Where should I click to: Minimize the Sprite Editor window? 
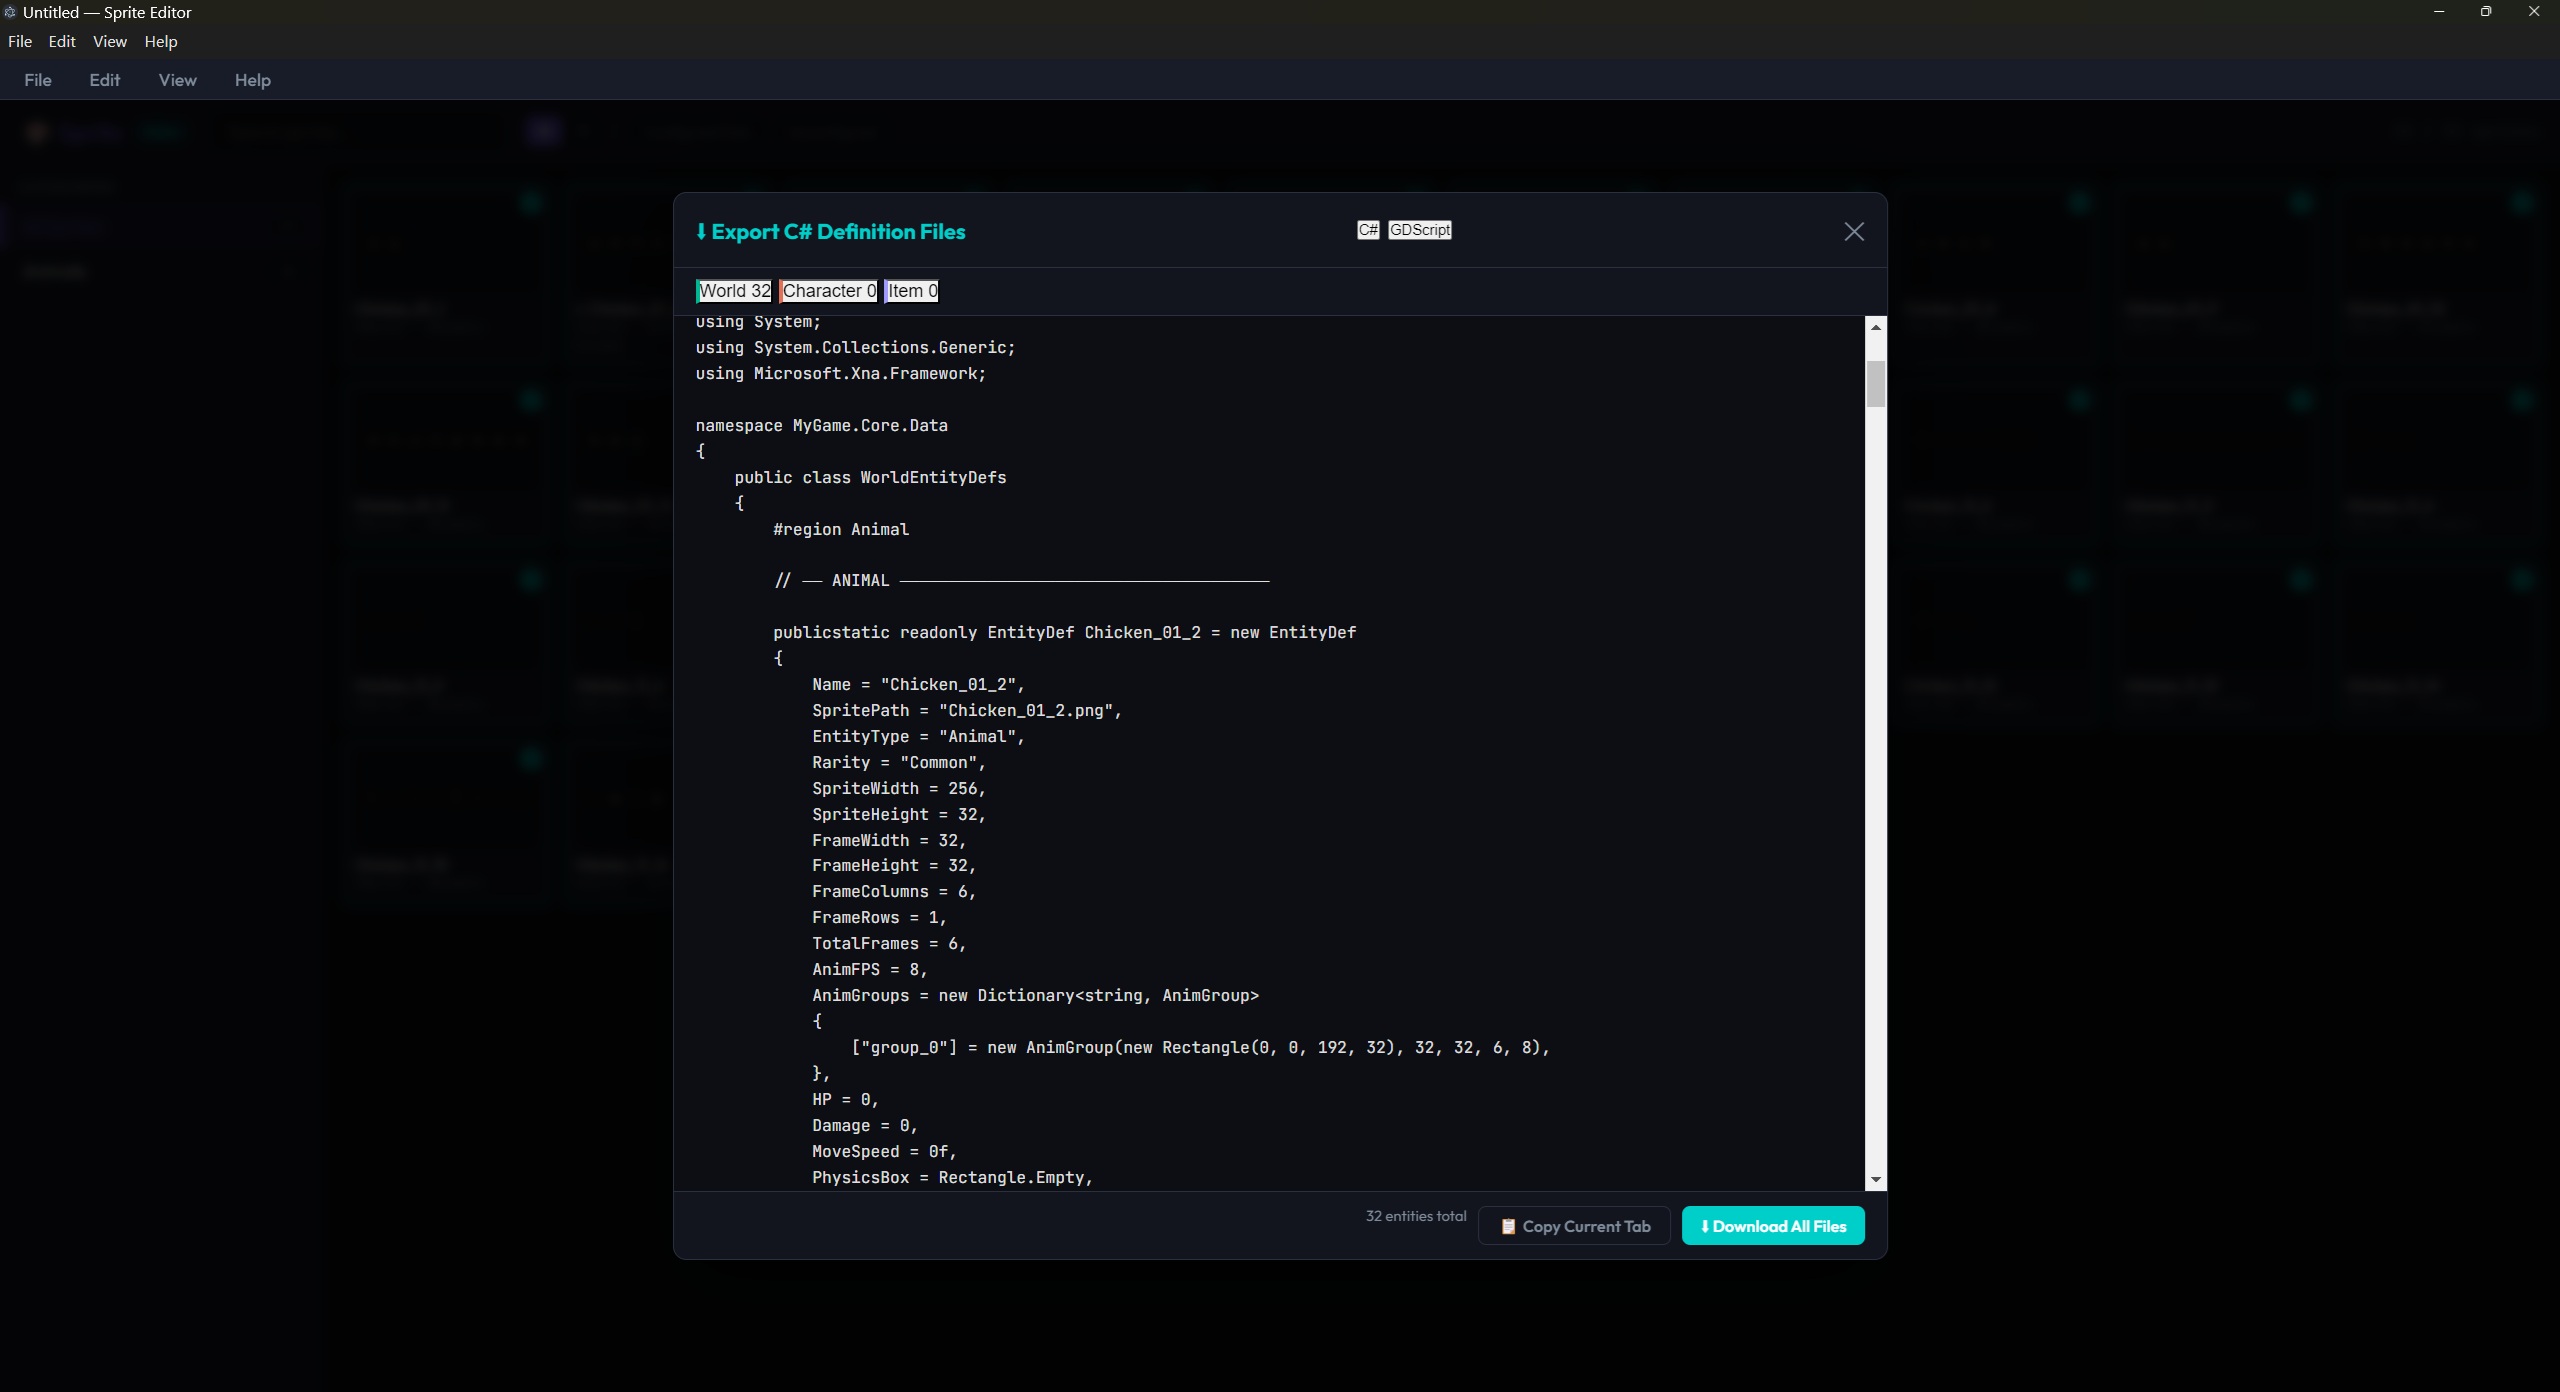tap(2438, 12)
